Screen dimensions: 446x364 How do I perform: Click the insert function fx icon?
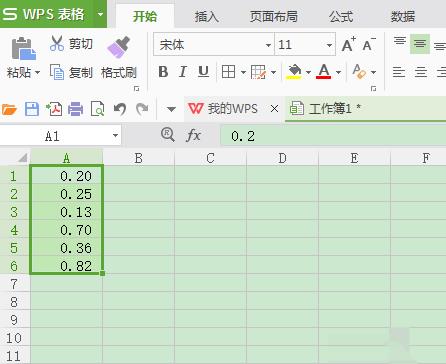pos(193,136)
